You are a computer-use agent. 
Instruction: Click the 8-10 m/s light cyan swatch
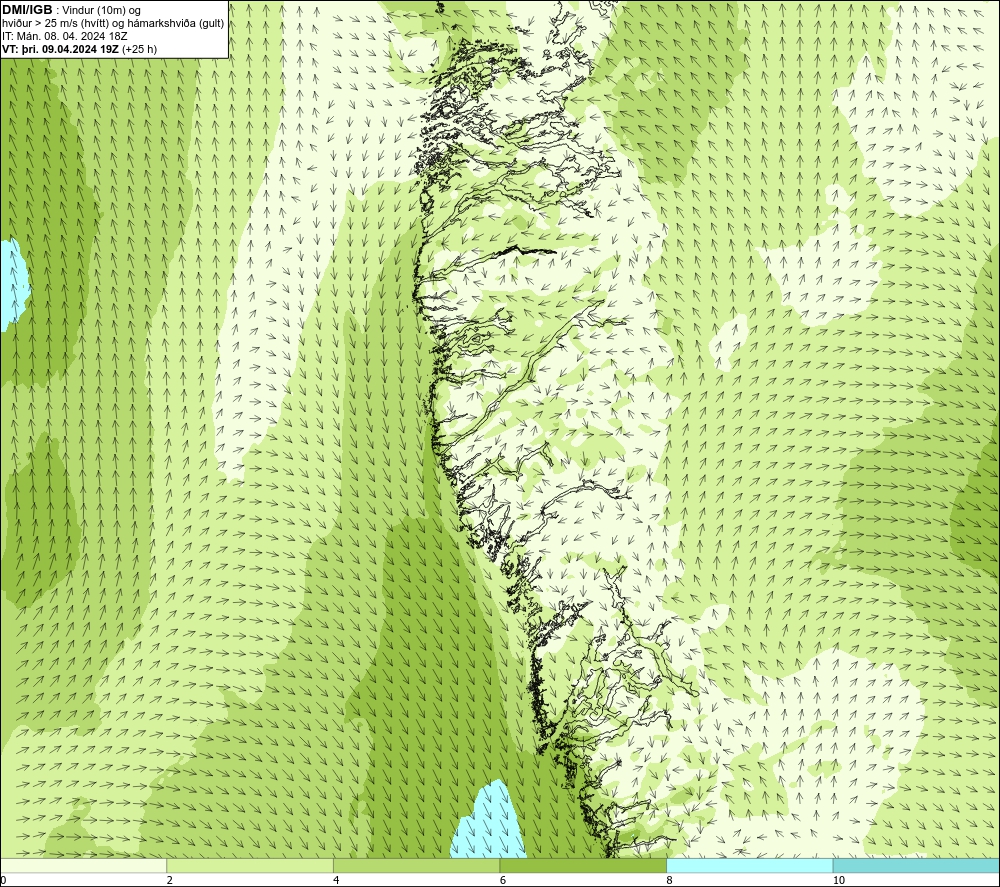749,865
